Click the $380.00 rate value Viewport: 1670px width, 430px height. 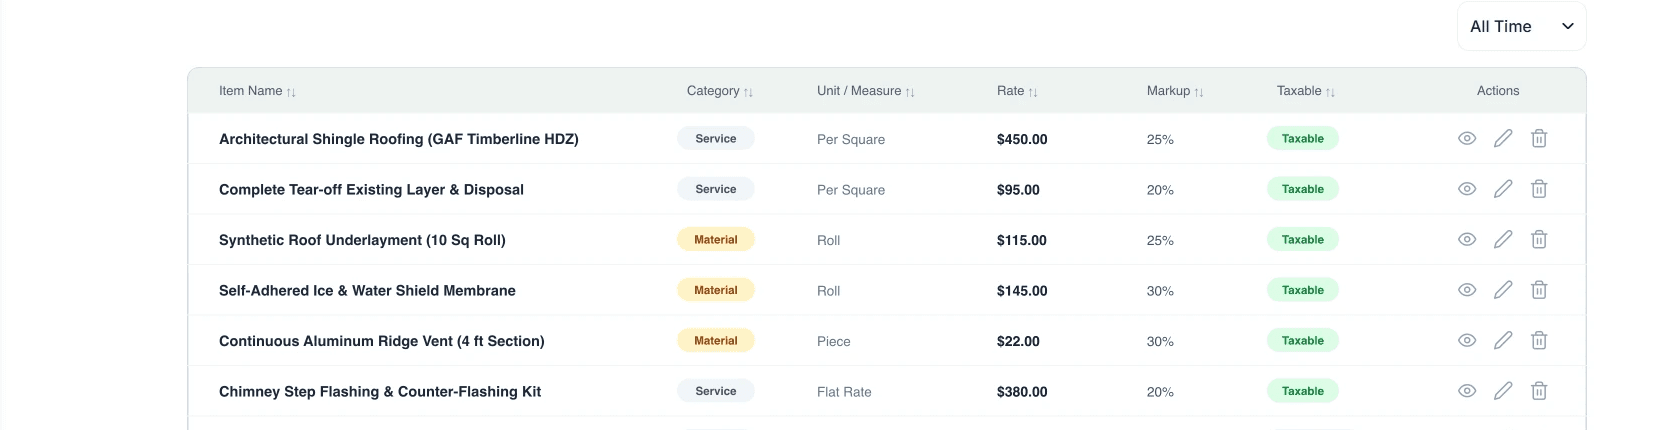tap(1022, 391)
